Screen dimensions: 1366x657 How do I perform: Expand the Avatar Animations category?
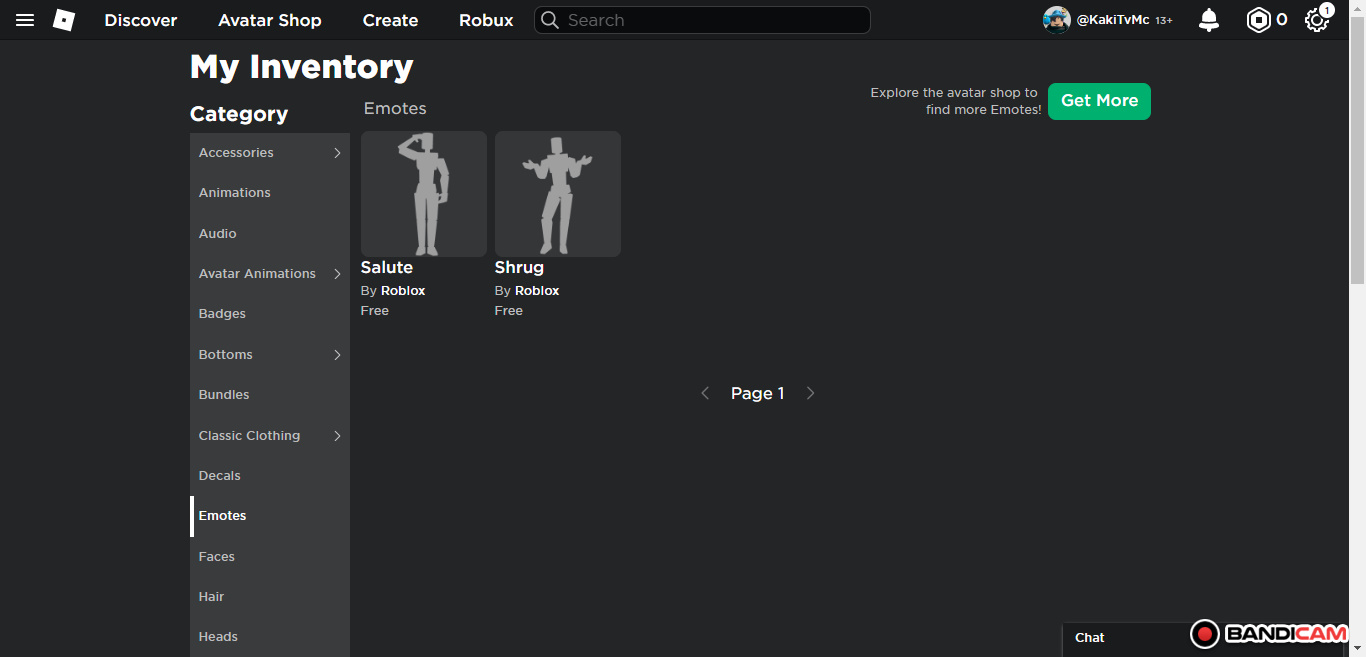point(337,274)
